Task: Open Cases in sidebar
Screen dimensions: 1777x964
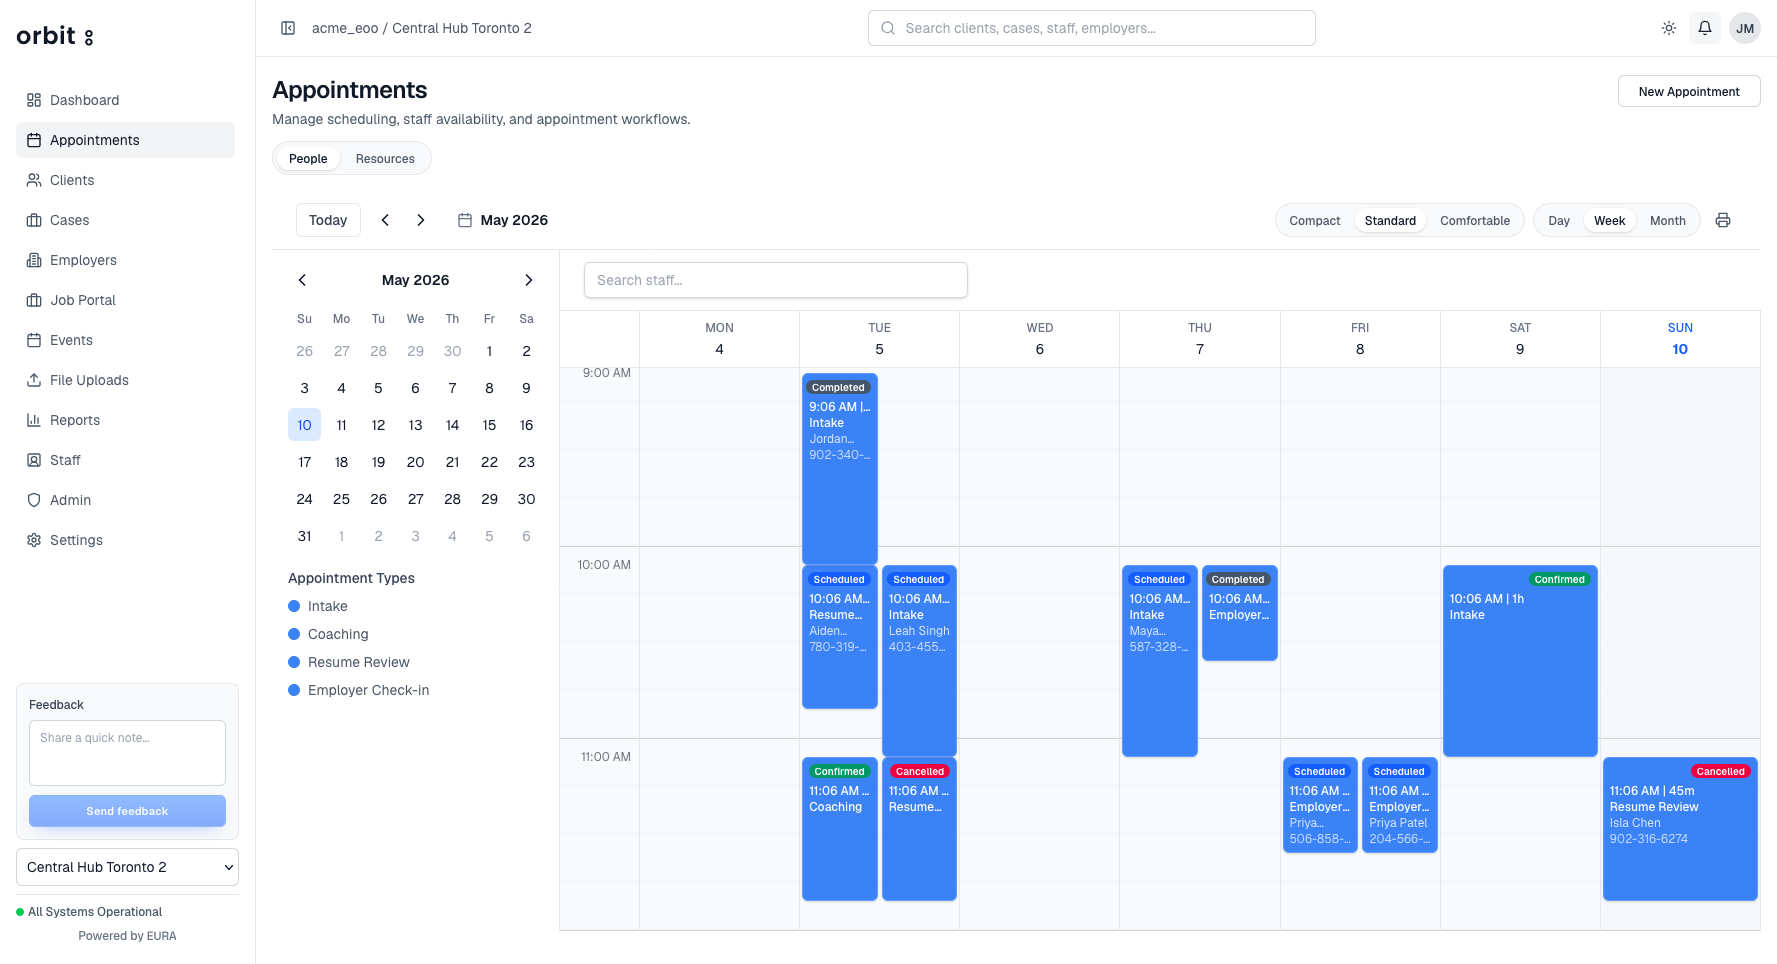Action: click(x=125, y=220)
